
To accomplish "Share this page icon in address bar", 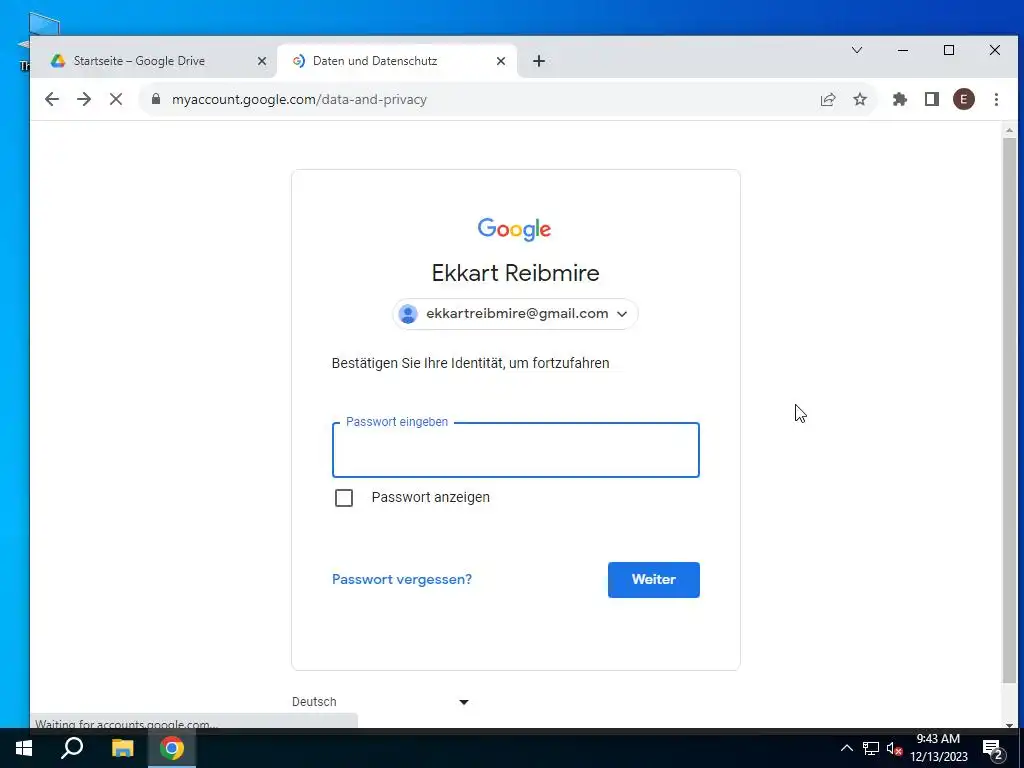I will tap(827, 99).
